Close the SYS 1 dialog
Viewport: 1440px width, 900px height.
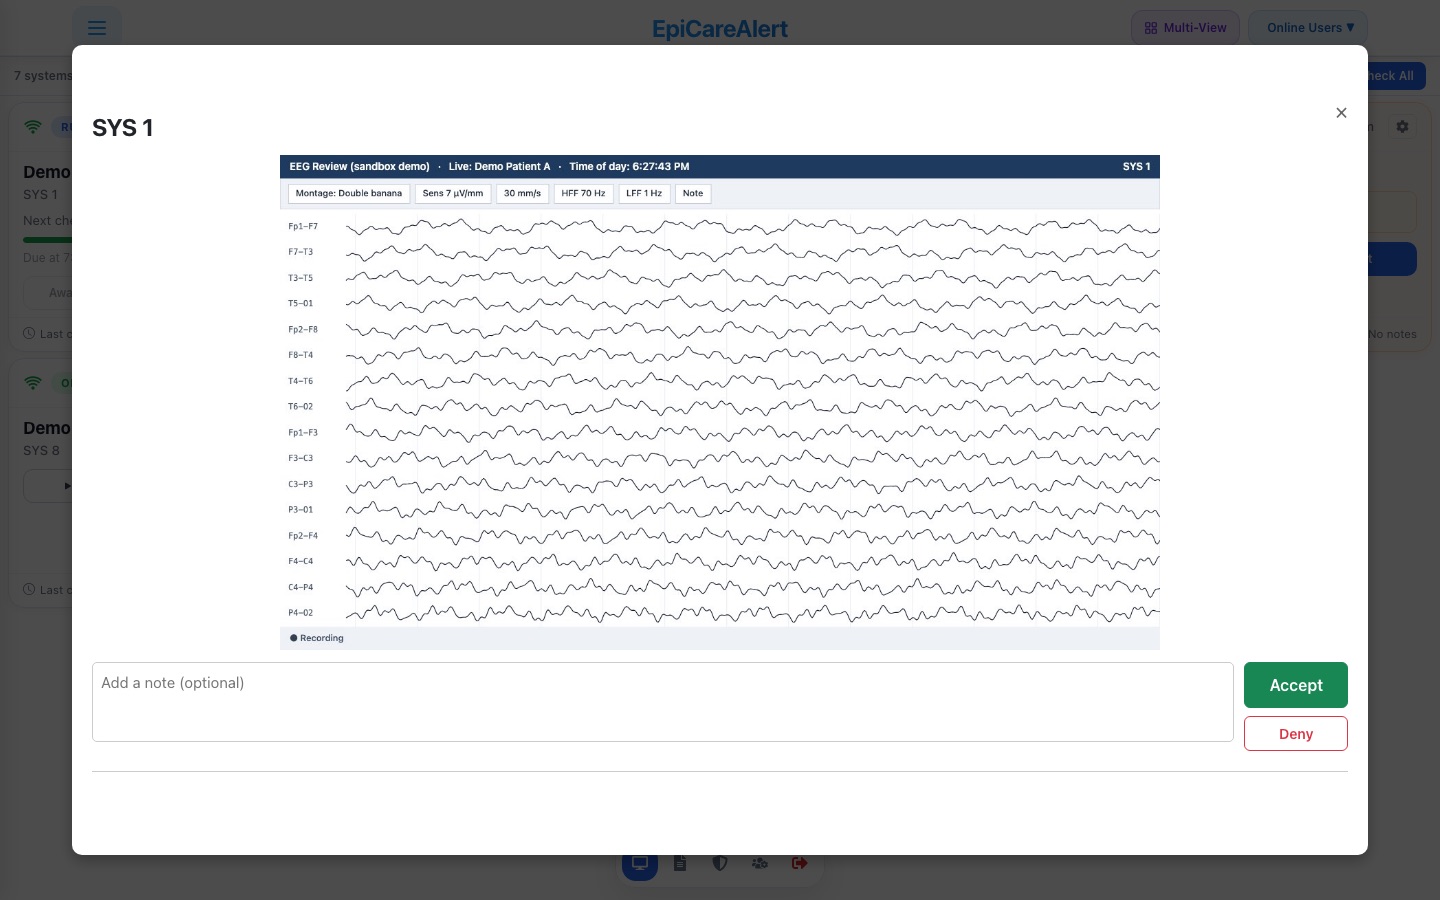click(x=1341, y=113)
